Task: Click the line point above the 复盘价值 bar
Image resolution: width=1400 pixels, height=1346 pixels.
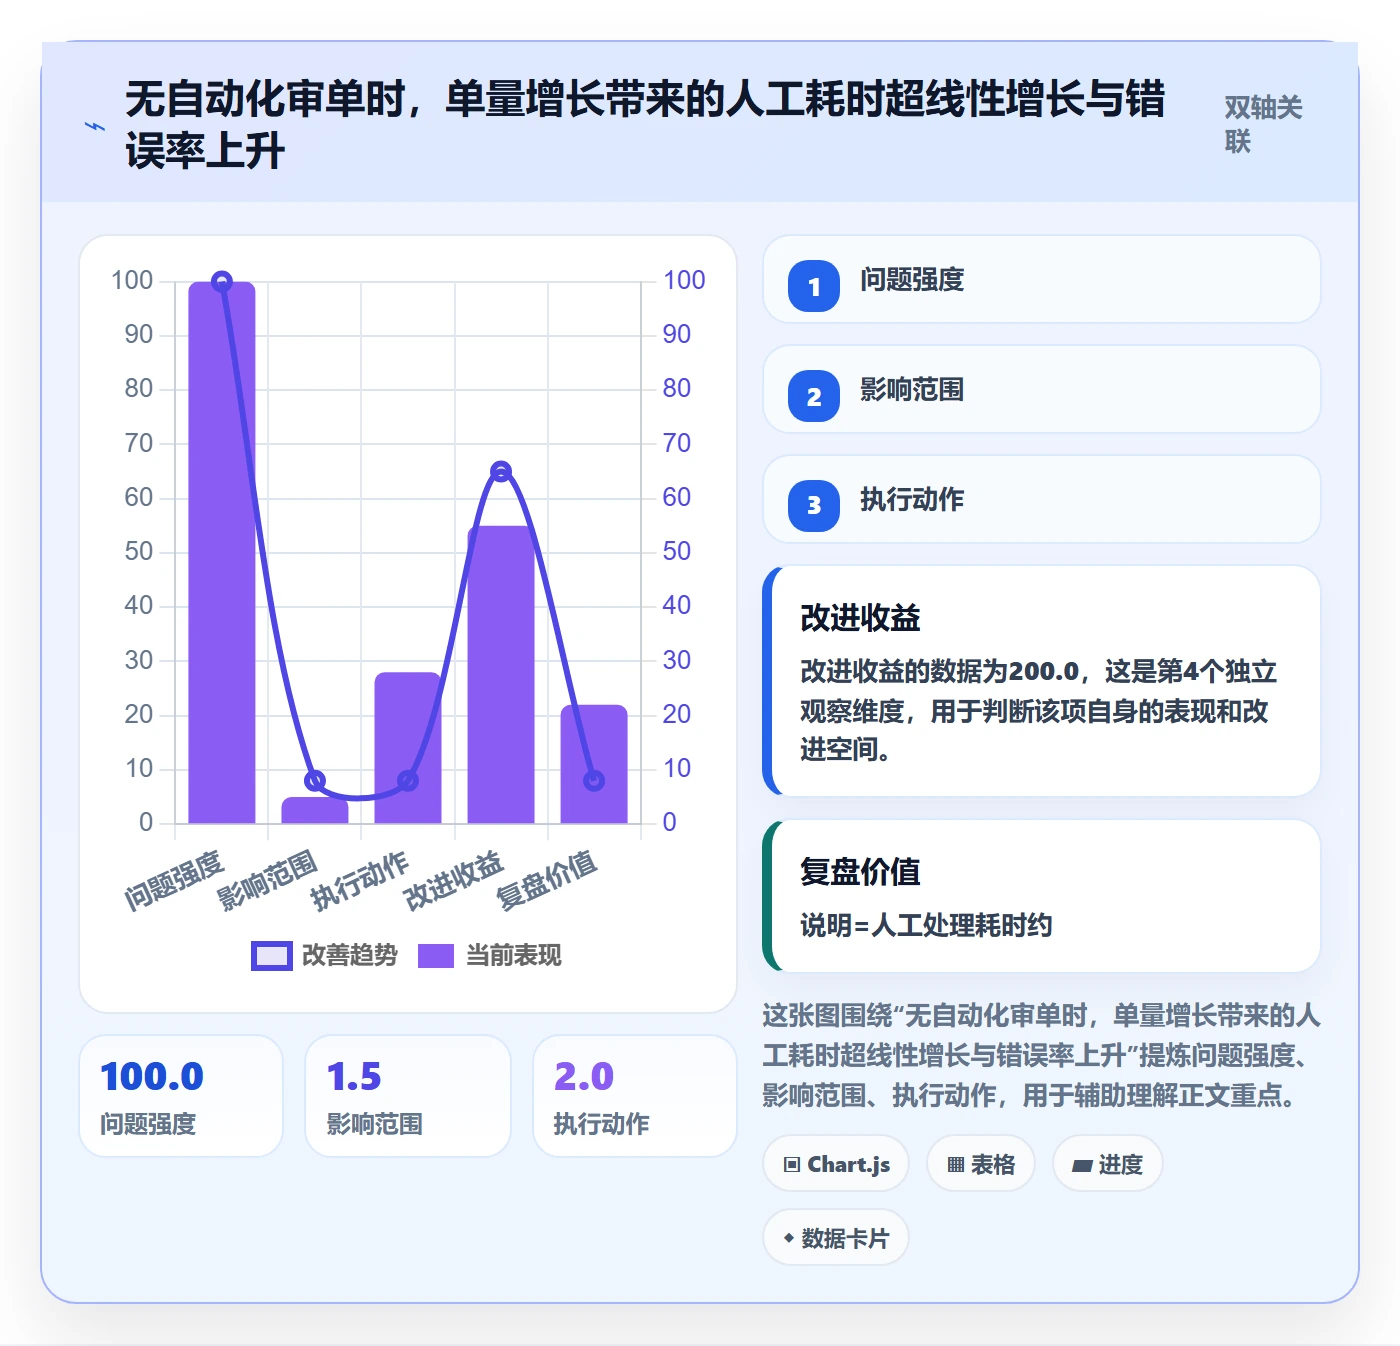Action: click(594, 780)
